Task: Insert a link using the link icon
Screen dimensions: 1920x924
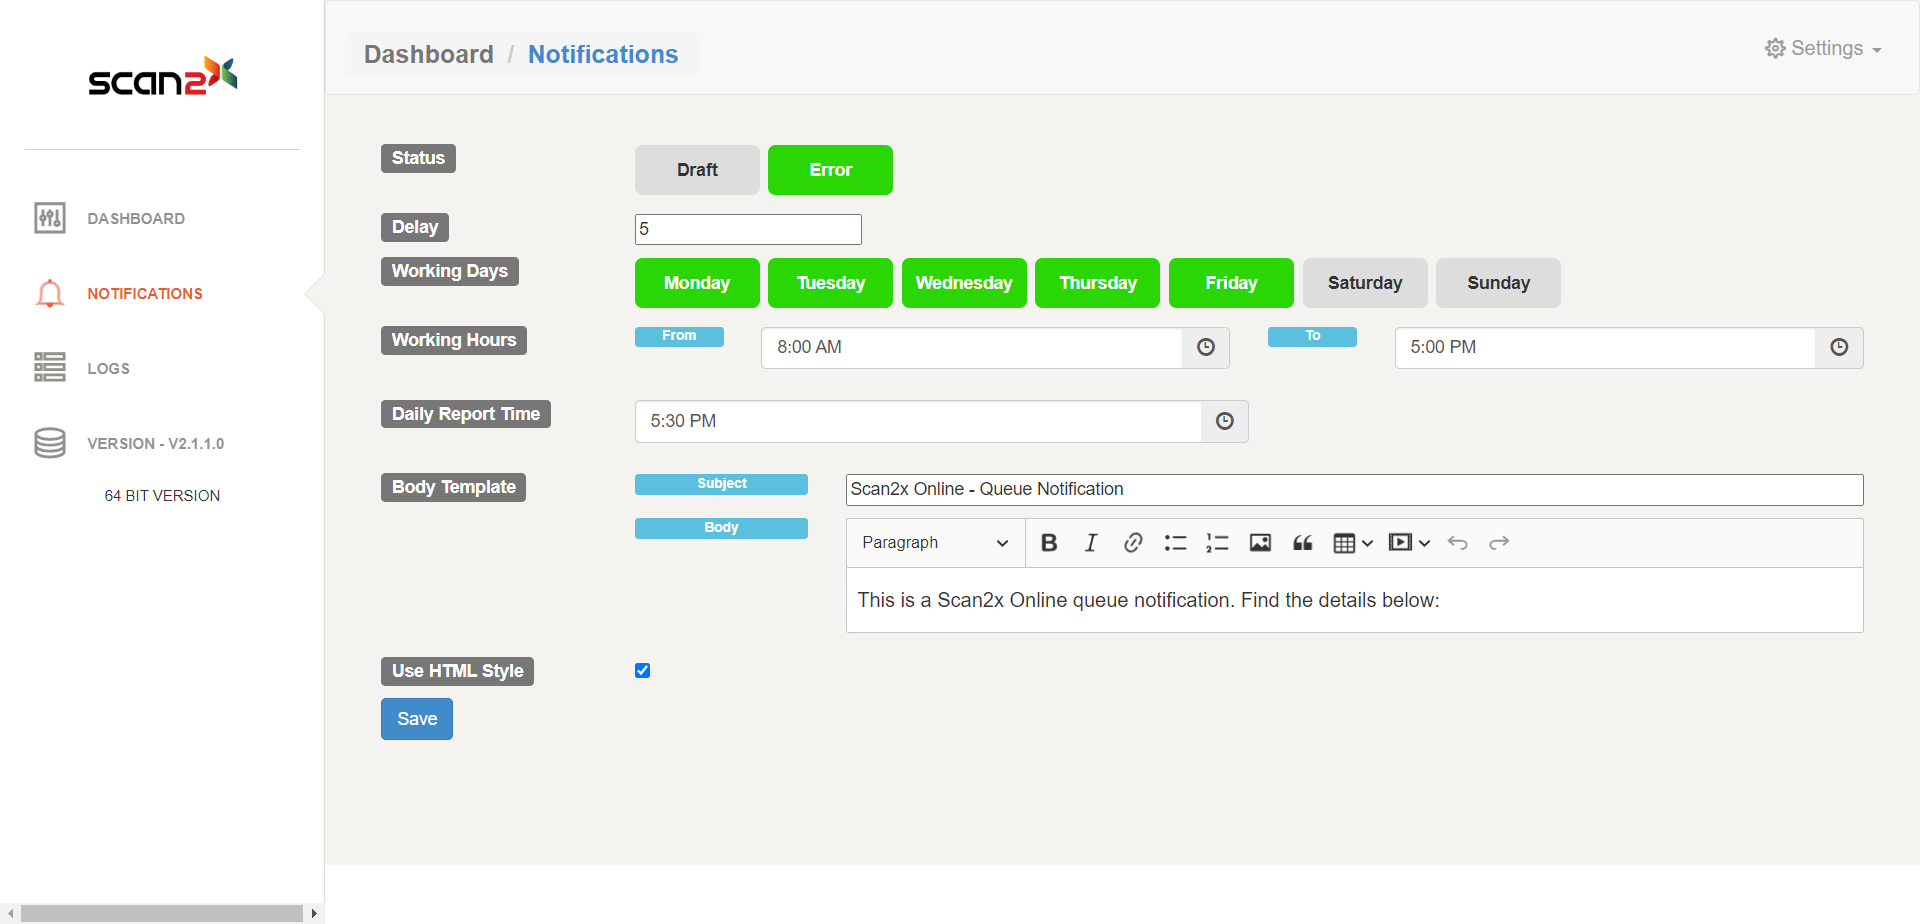Action: 1133,543
